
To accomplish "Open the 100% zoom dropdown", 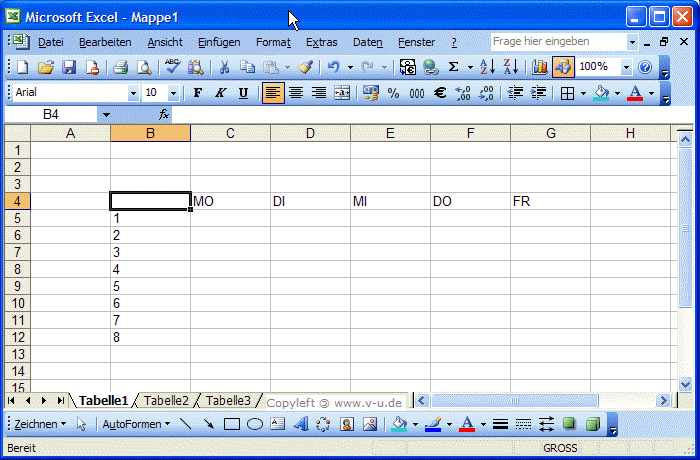I will coord(626,67).
